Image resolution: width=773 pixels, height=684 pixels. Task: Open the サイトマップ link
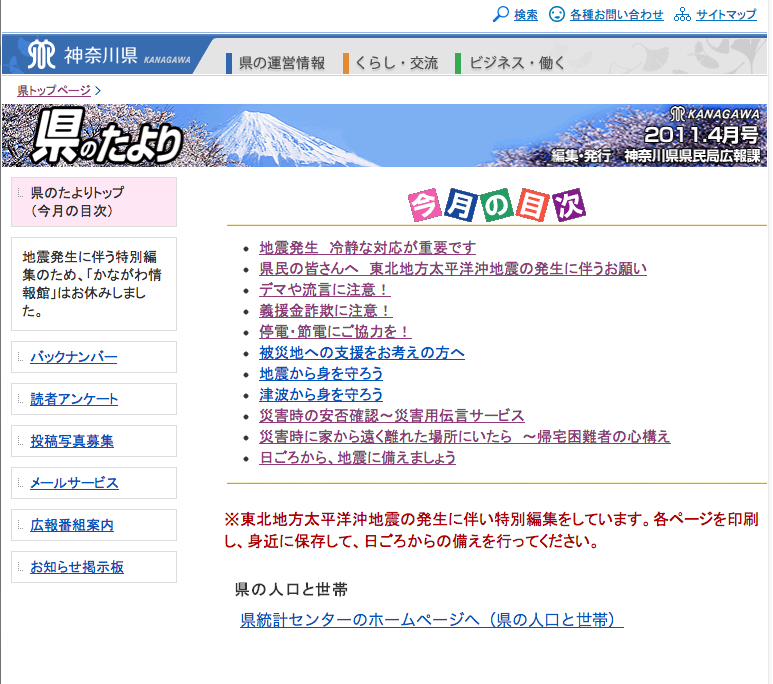coord(726,15)
